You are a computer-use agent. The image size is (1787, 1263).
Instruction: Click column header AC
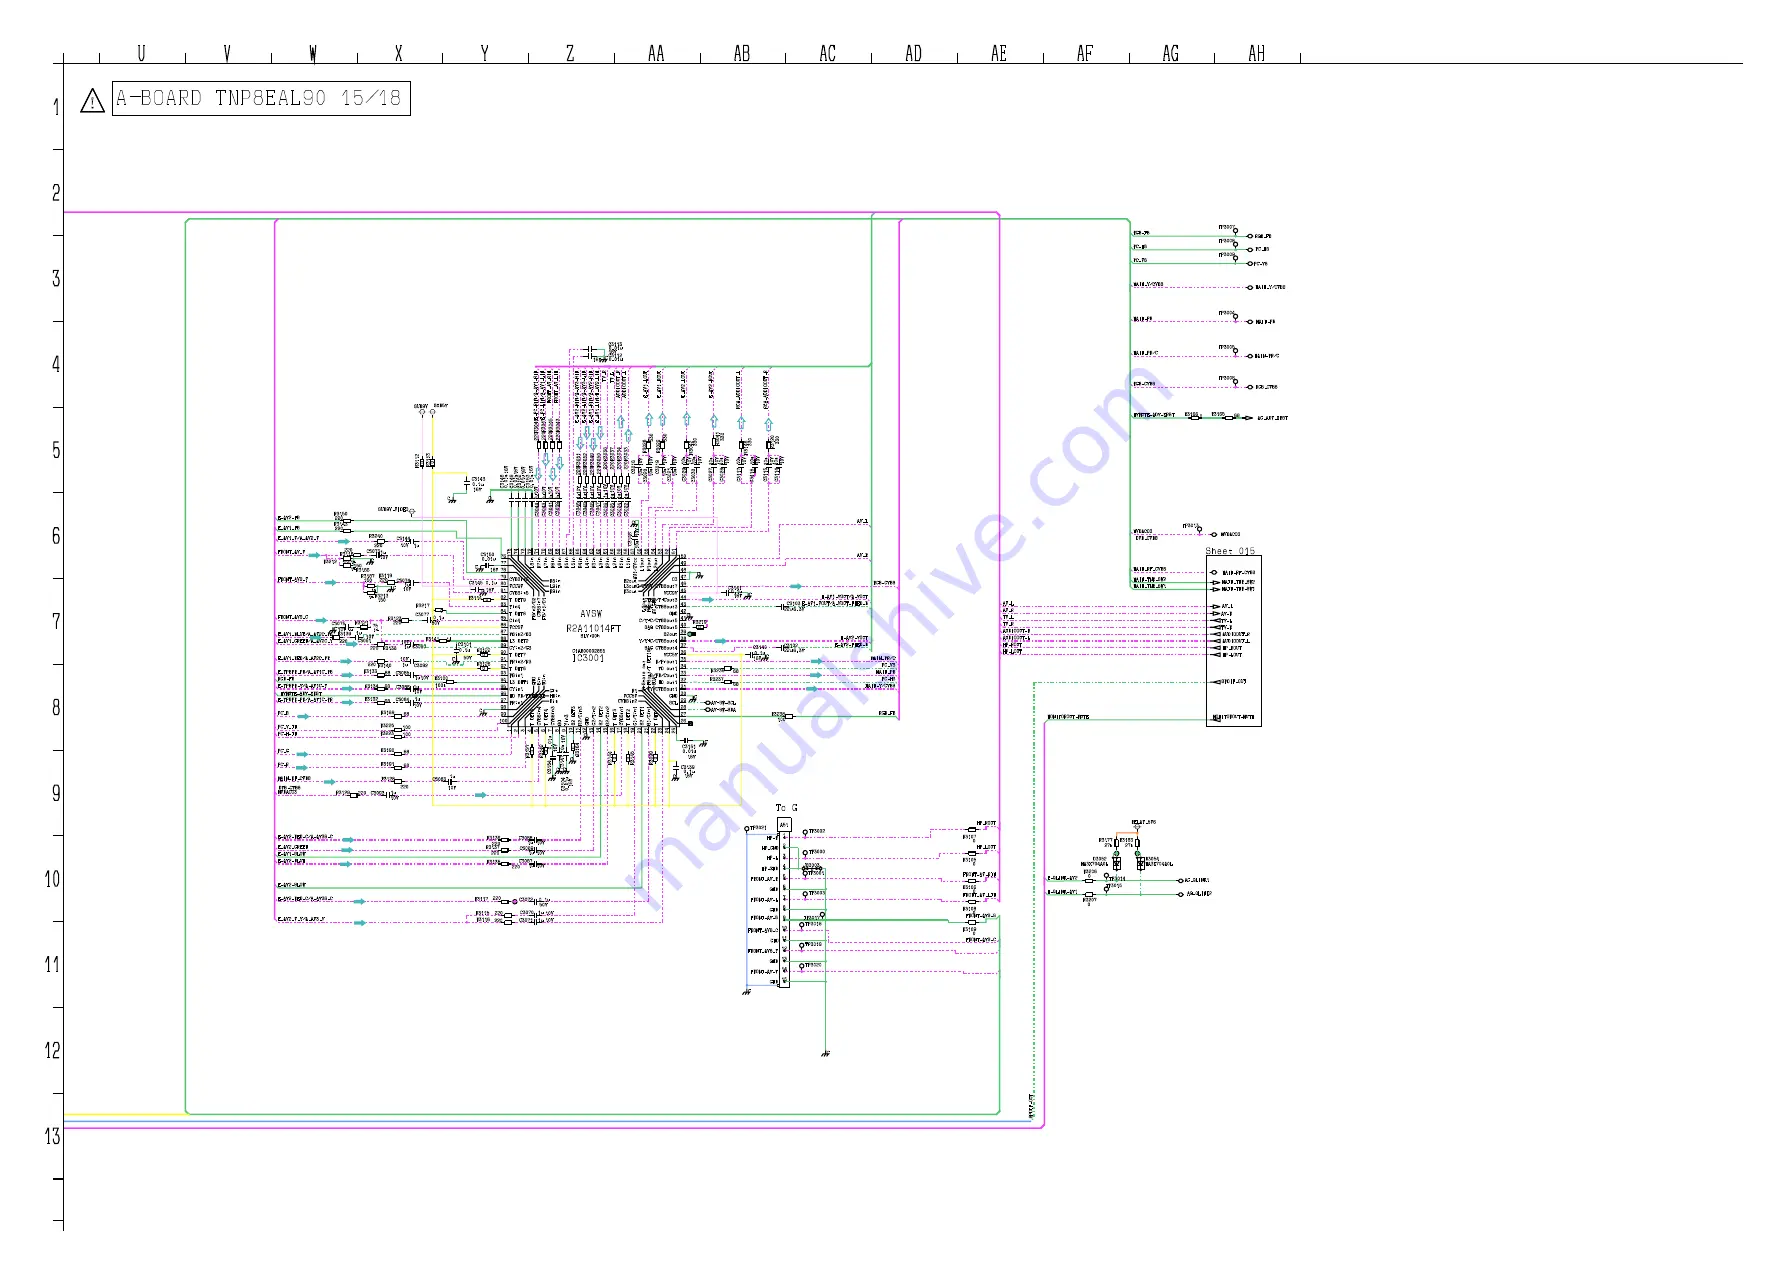tap(828, 53)
